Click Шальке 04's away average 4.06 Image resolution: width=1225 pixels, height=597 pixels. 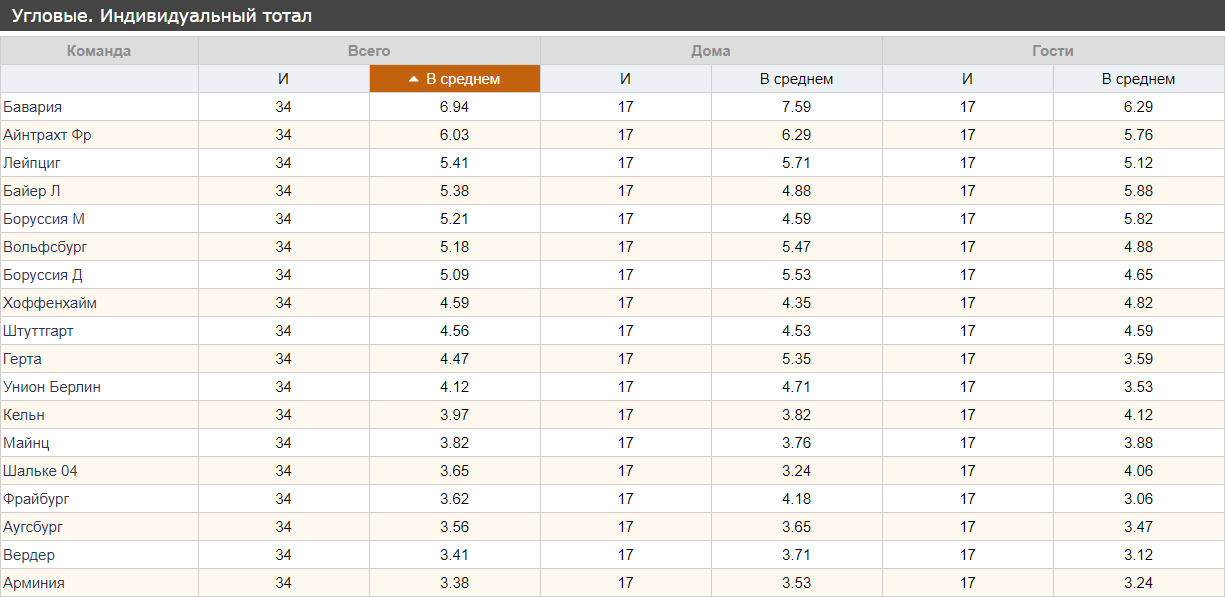coord(1139,471)
